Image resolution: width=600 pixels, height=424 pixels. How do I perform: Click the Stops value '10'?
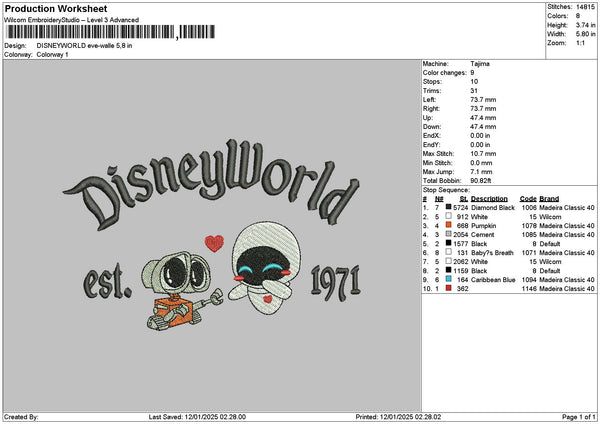click(474, 82)
